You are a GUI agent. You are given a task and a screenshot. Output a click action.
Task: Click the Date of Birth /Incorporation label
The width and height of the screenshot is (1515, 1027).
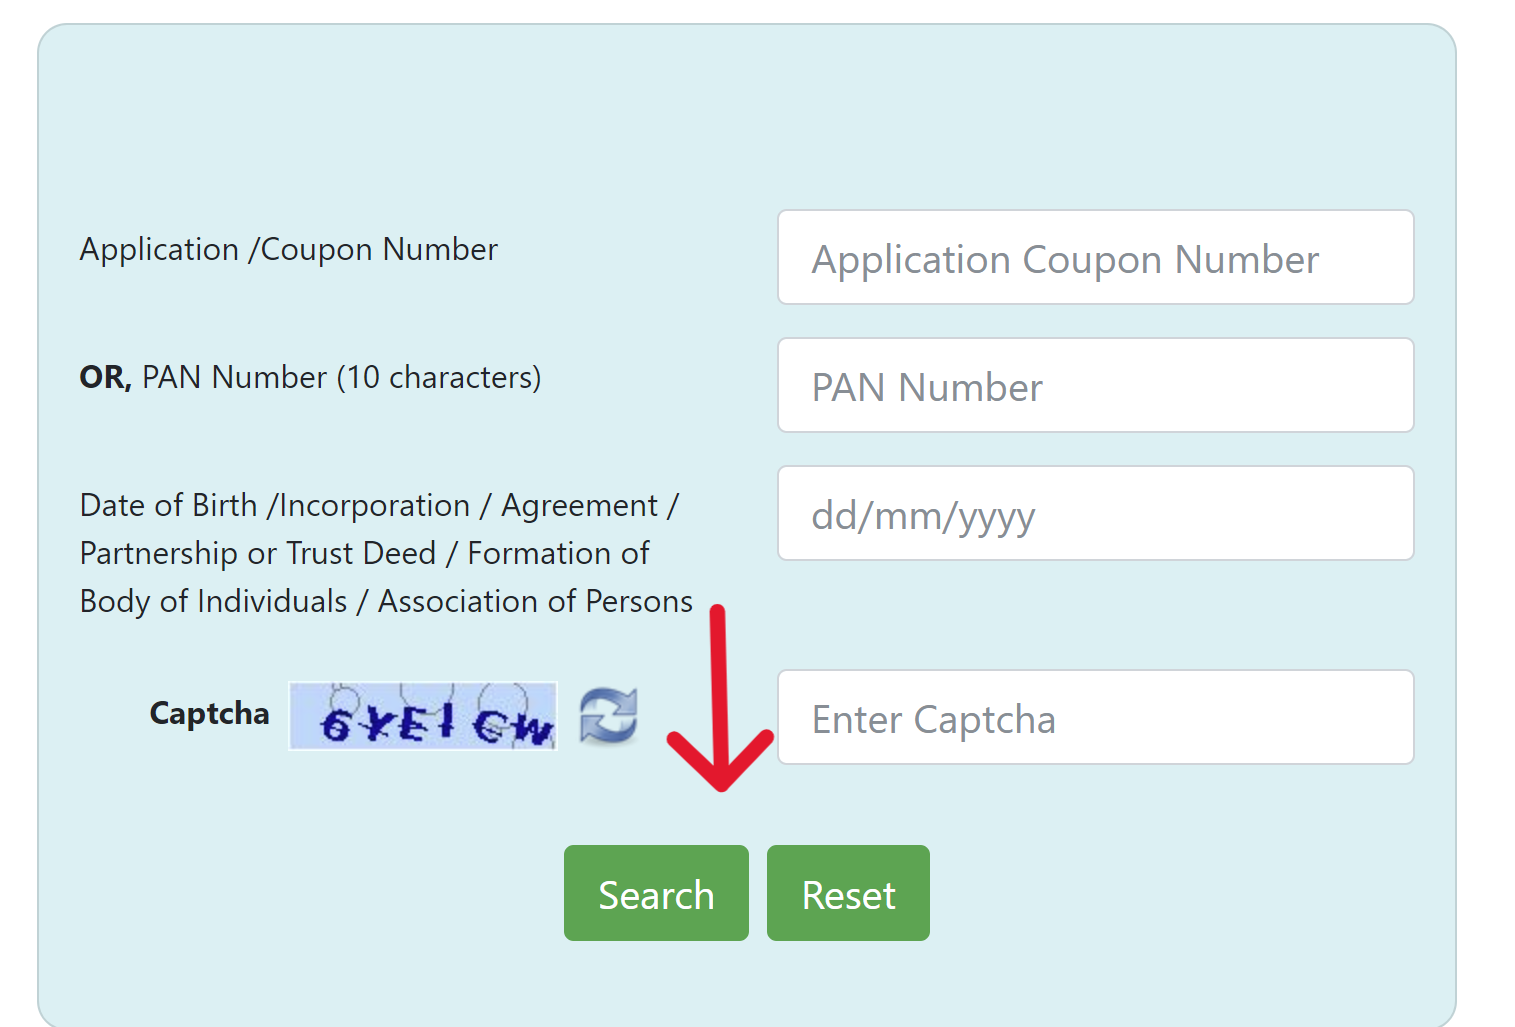(x=380, y=505)
